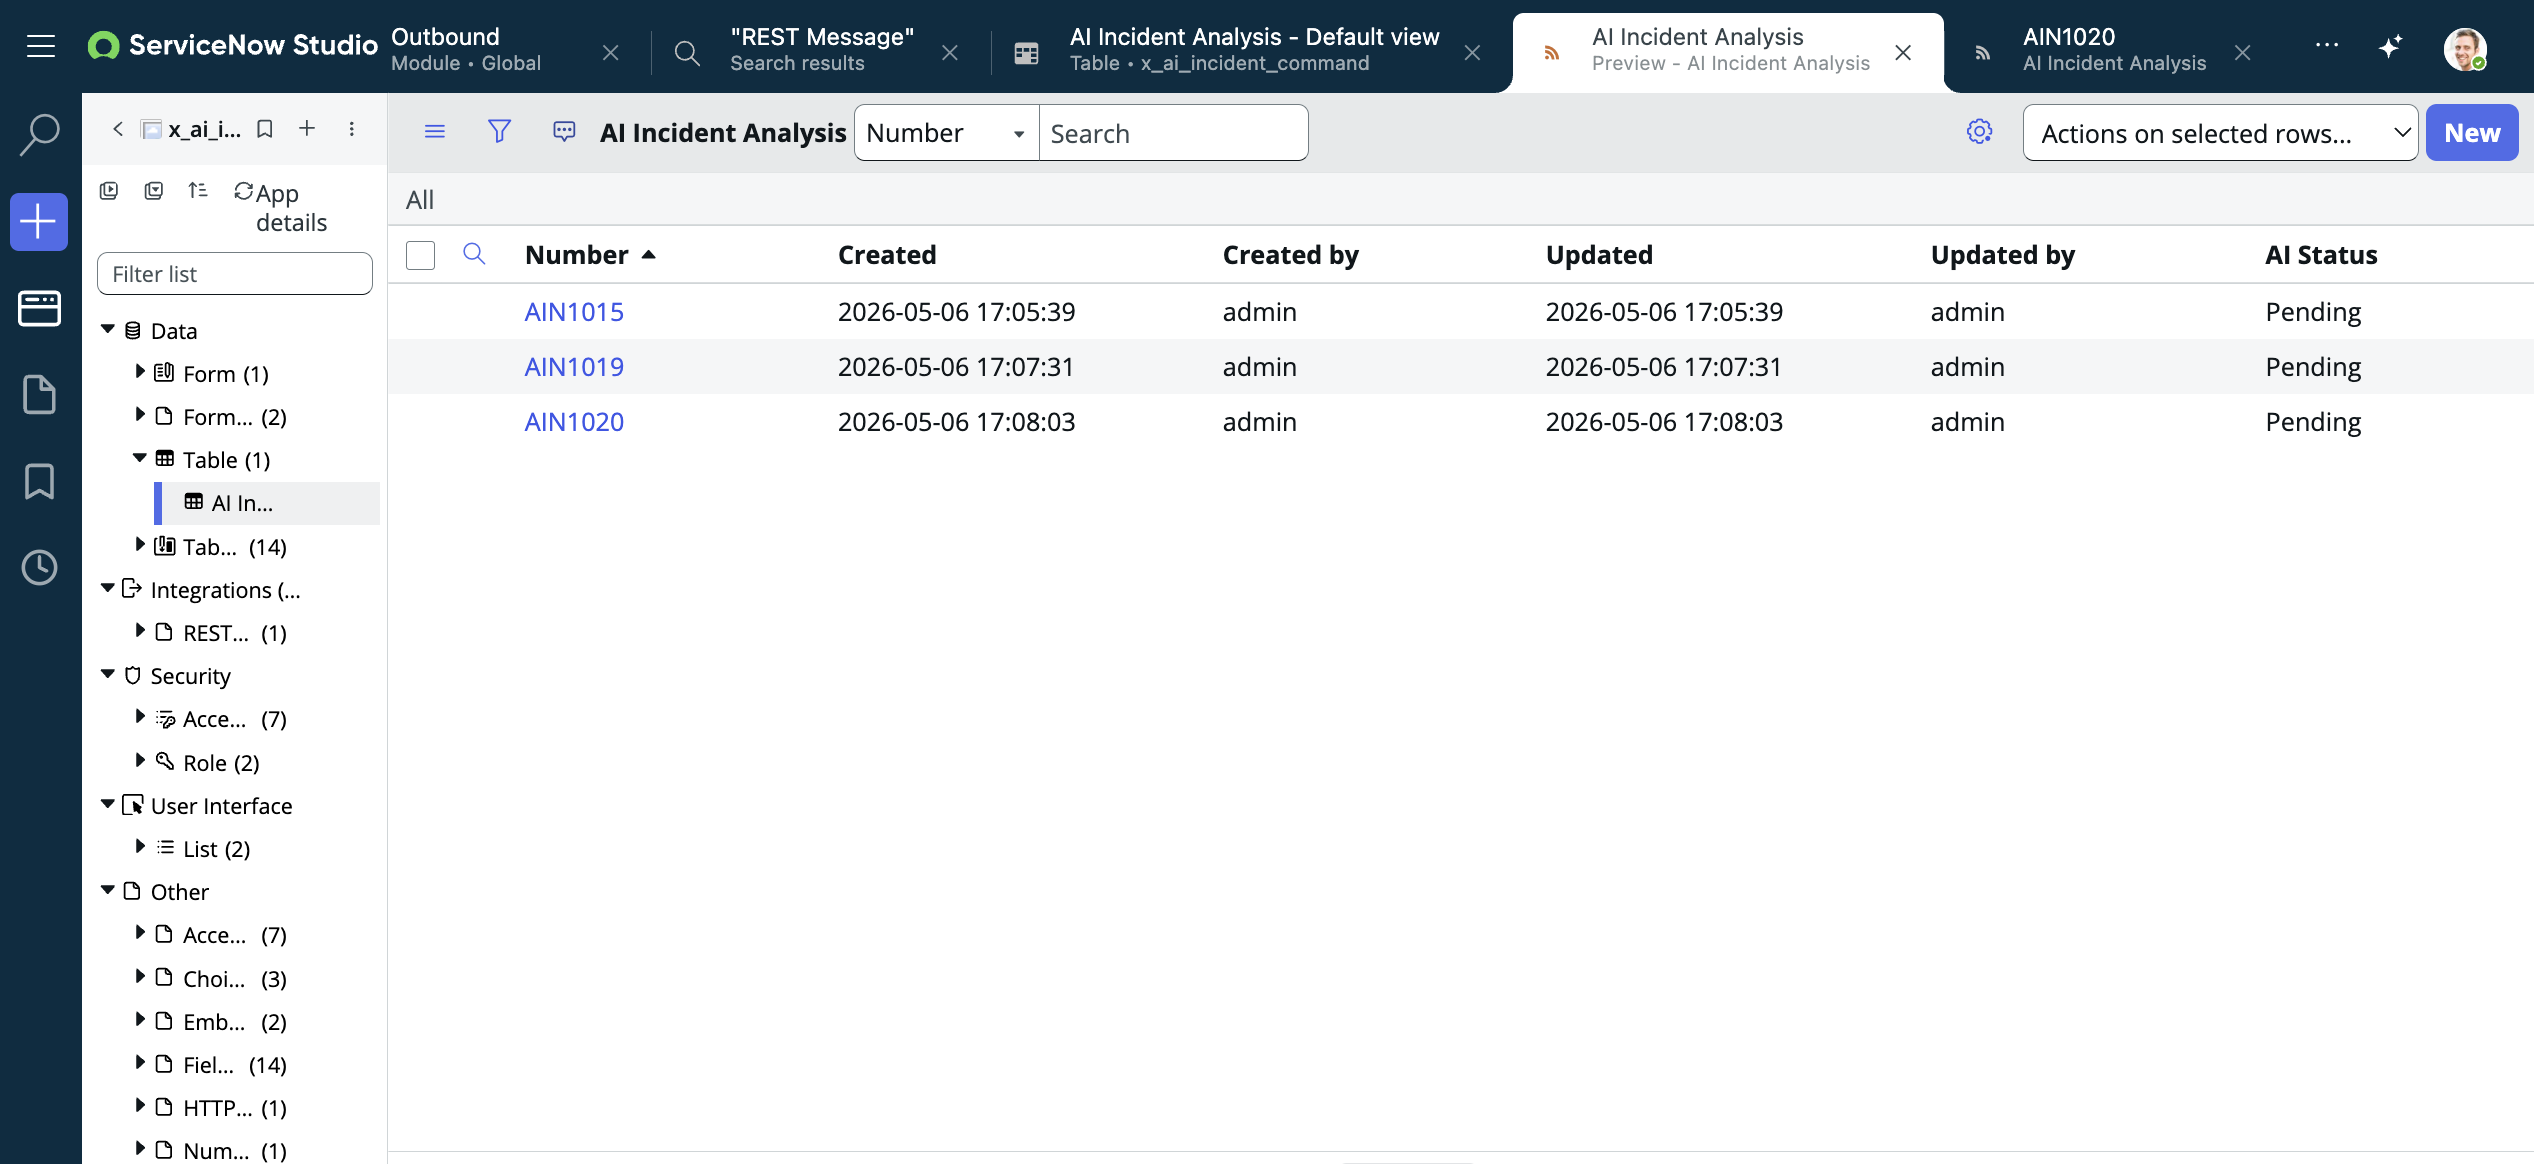Expand the Tab... (14) tree node
Screen dimensions: 2534x1164
tap(140, 544)
